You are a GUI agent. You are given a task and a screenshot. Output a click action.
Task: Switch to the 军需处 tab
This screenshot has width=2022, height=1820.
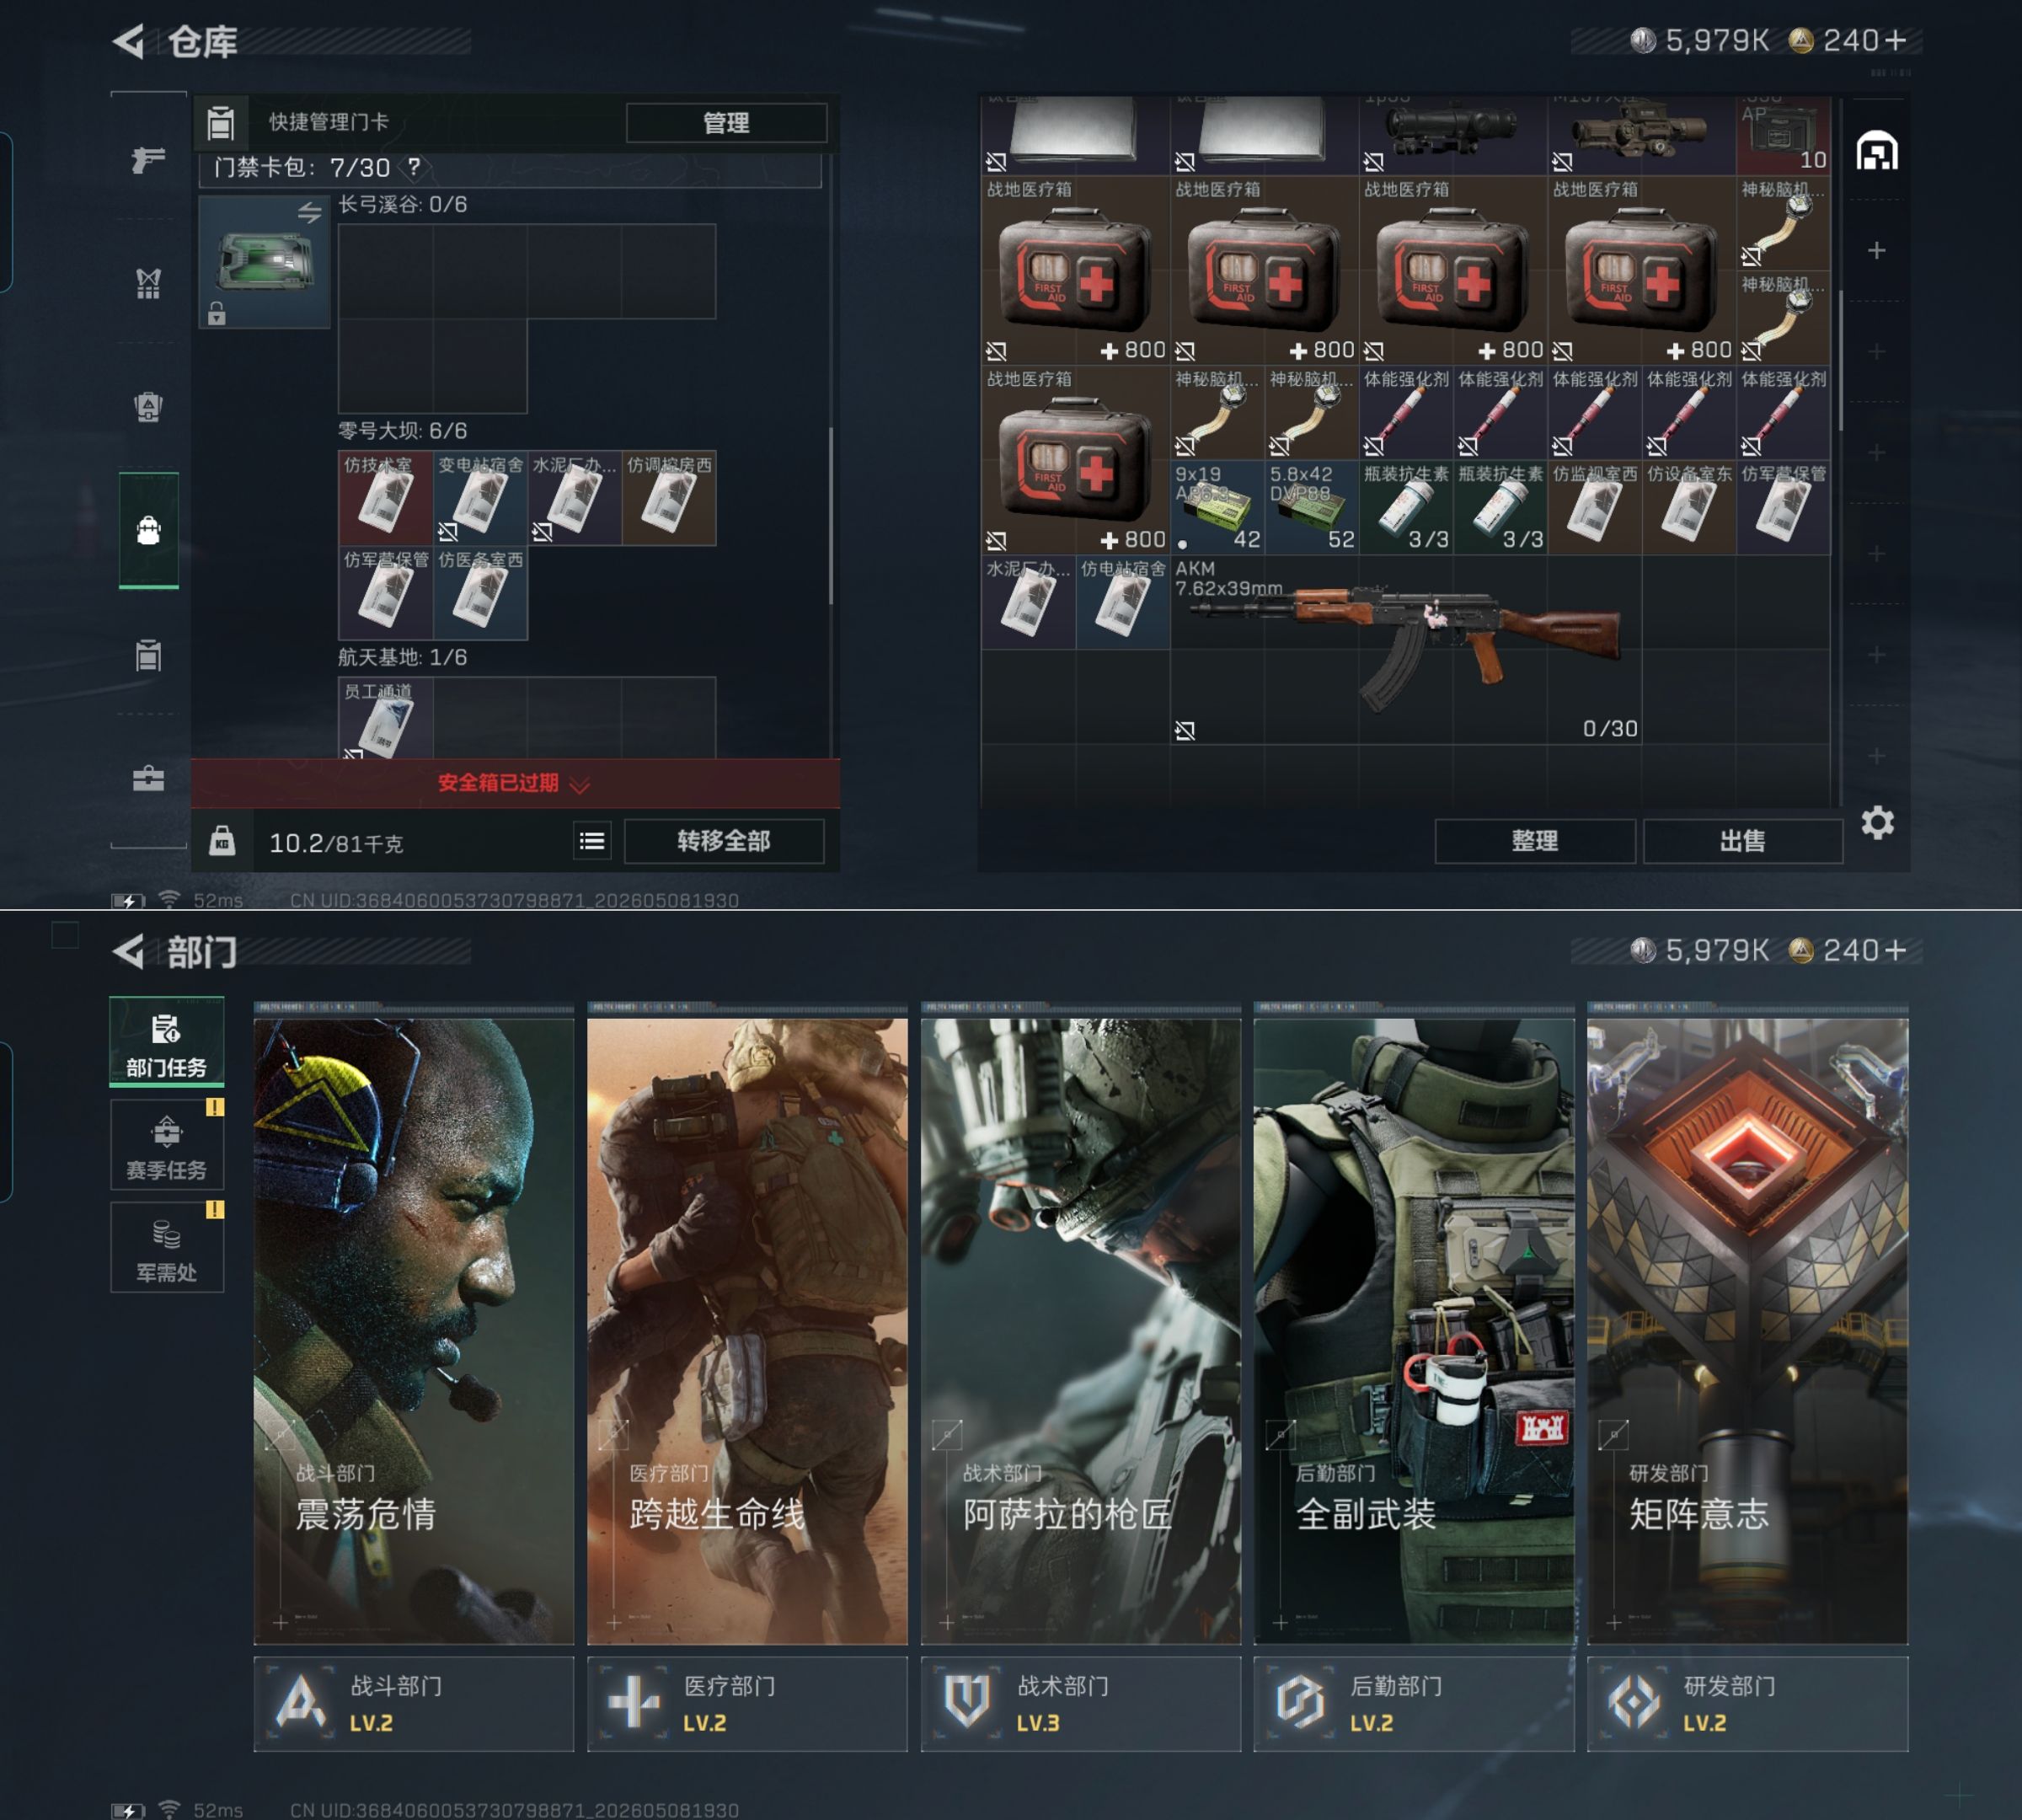point(166,1247)
